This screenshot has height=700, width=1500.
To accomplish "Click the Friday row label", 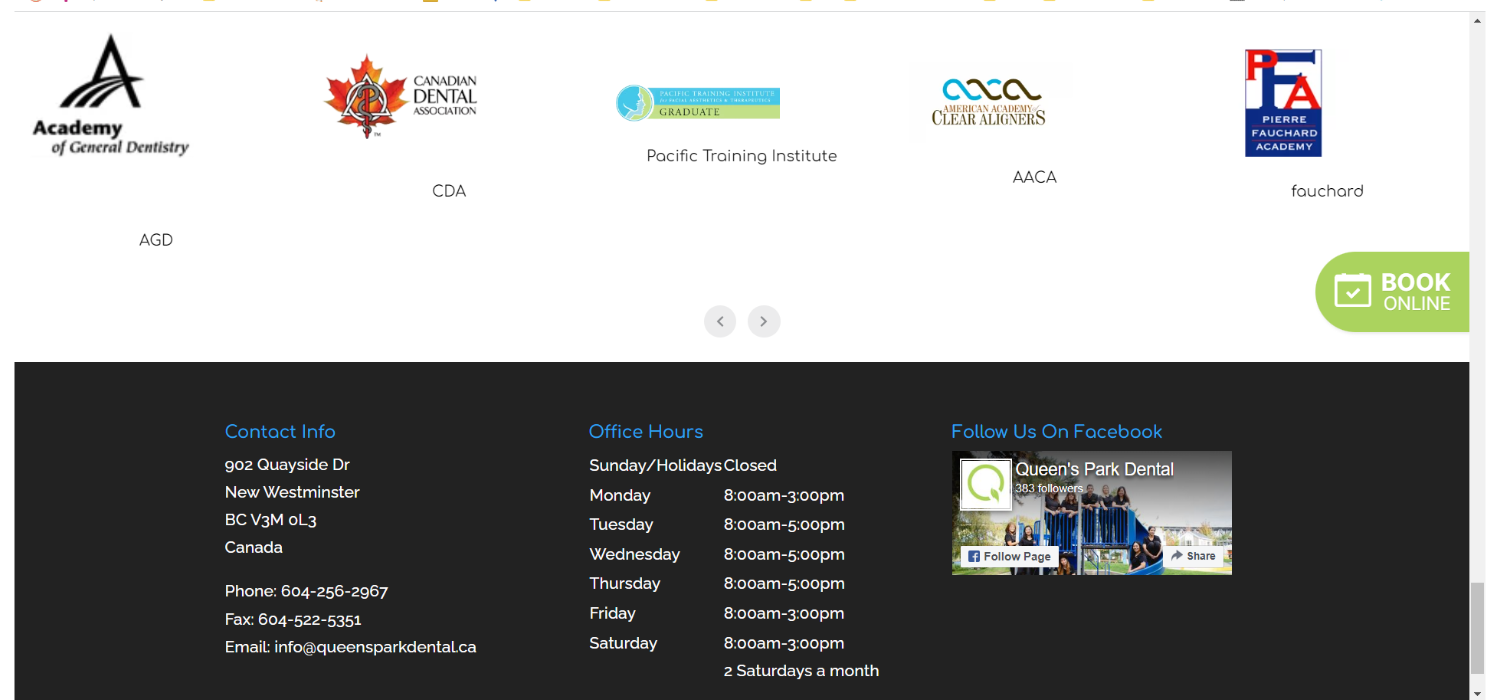I will click(612, 613).
